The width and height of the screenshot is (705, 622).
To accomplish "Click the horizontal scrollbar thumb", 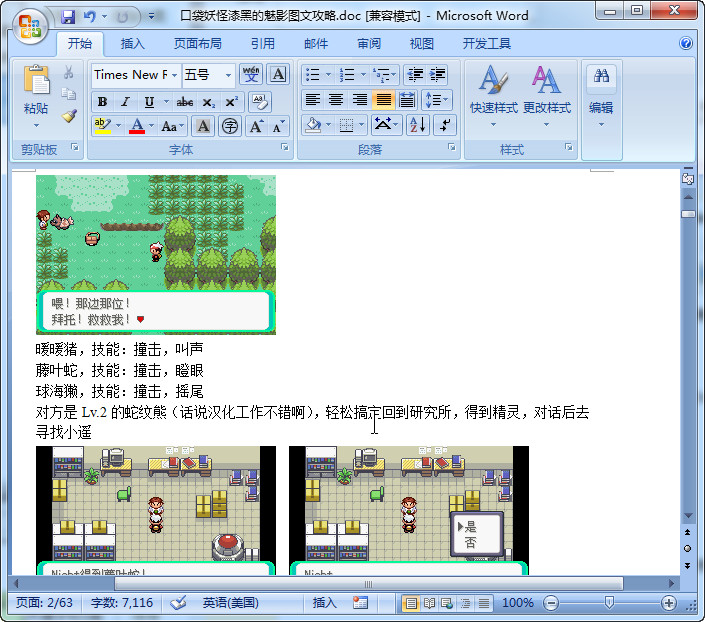I will click(x=369, y=584).
